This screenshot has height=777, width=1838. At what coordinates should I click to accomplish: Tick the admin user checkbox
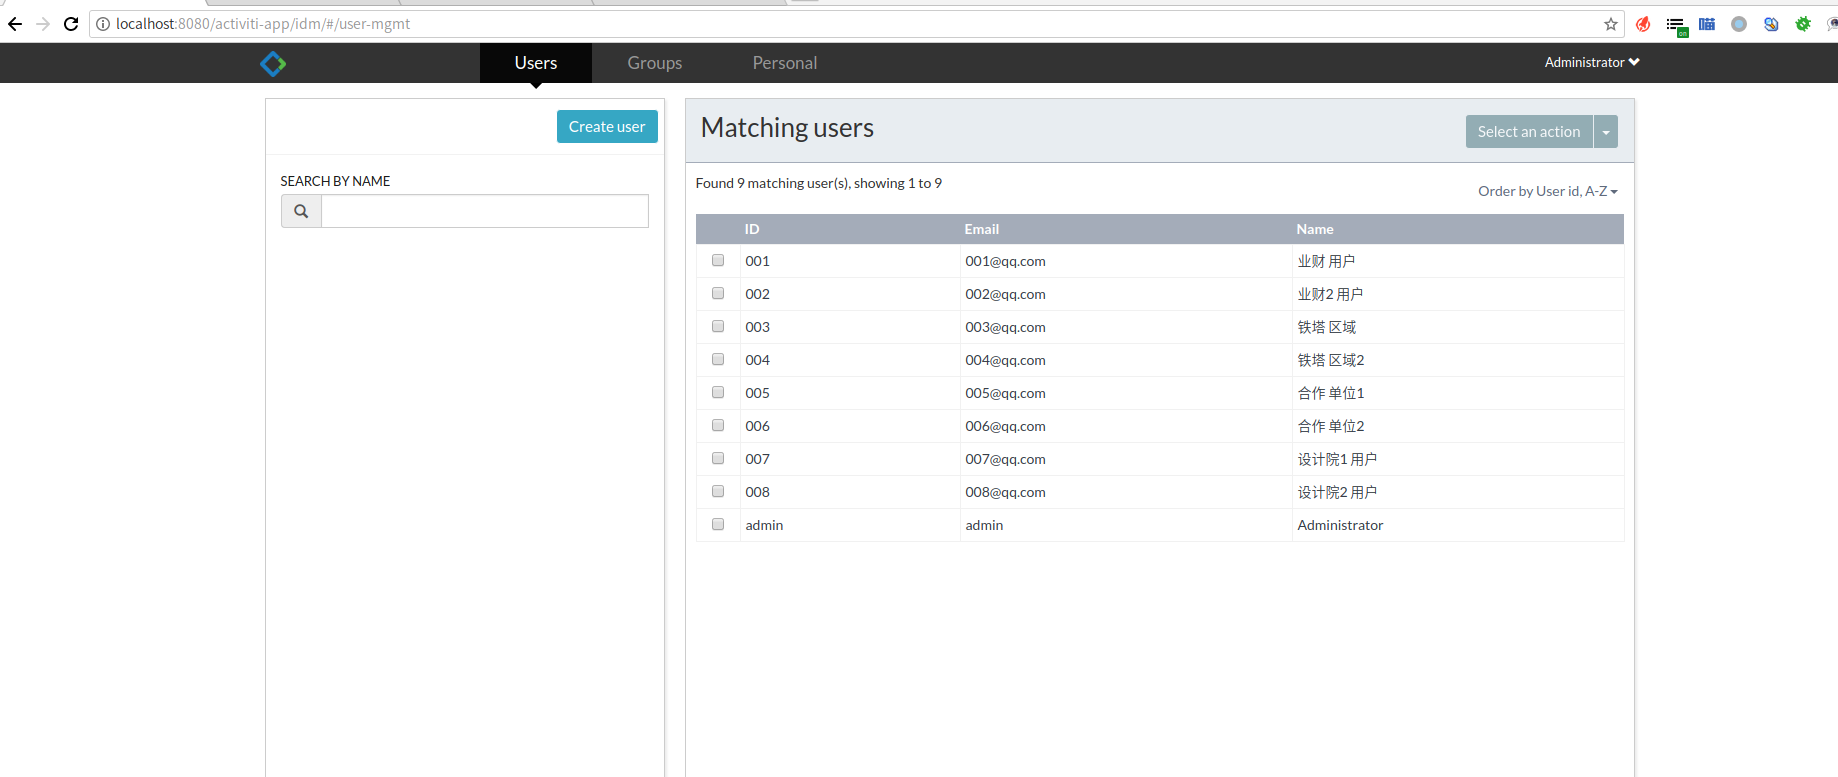[718, 524]
